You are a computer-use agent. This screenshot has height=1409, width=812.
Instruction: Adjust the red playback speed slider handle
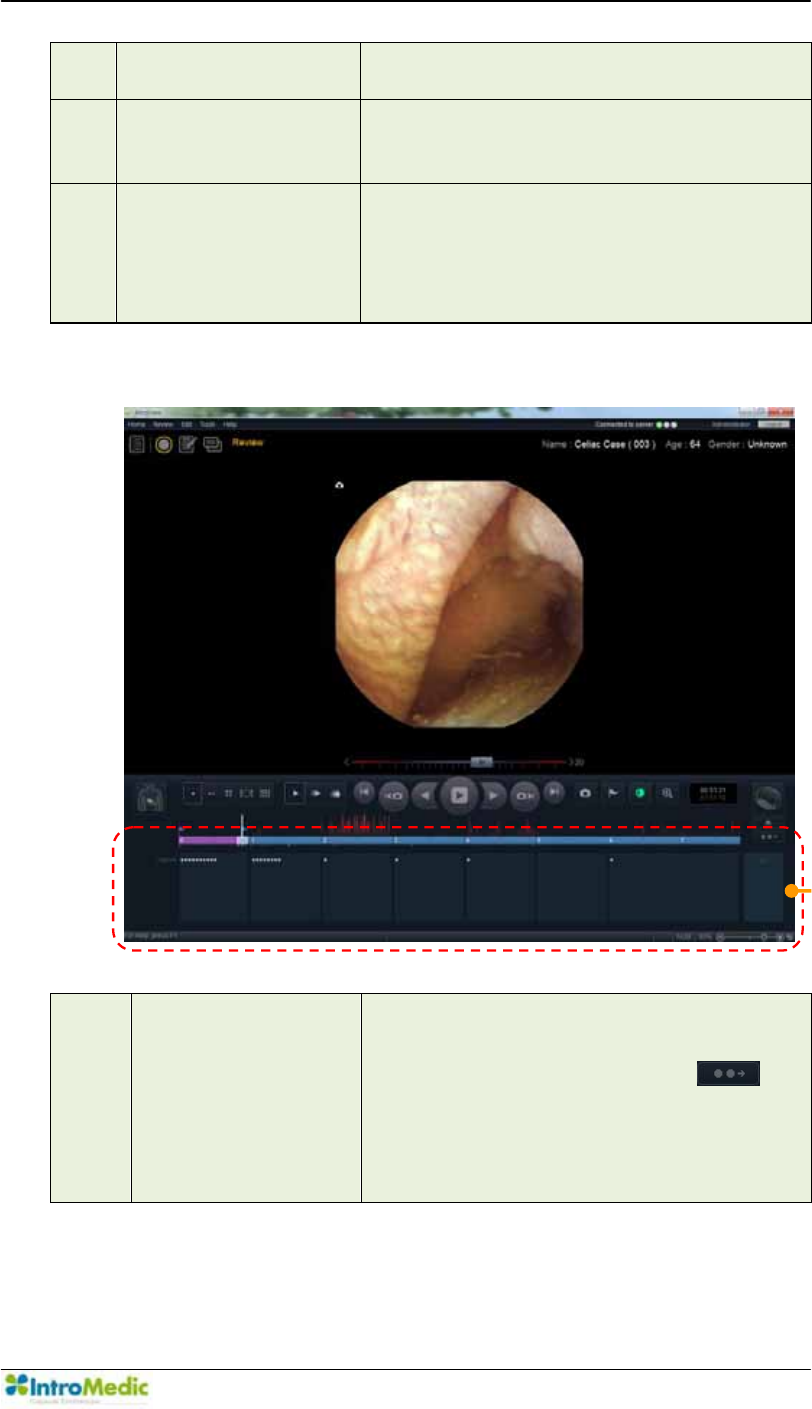pyautogui.click(x=481, y=761)
